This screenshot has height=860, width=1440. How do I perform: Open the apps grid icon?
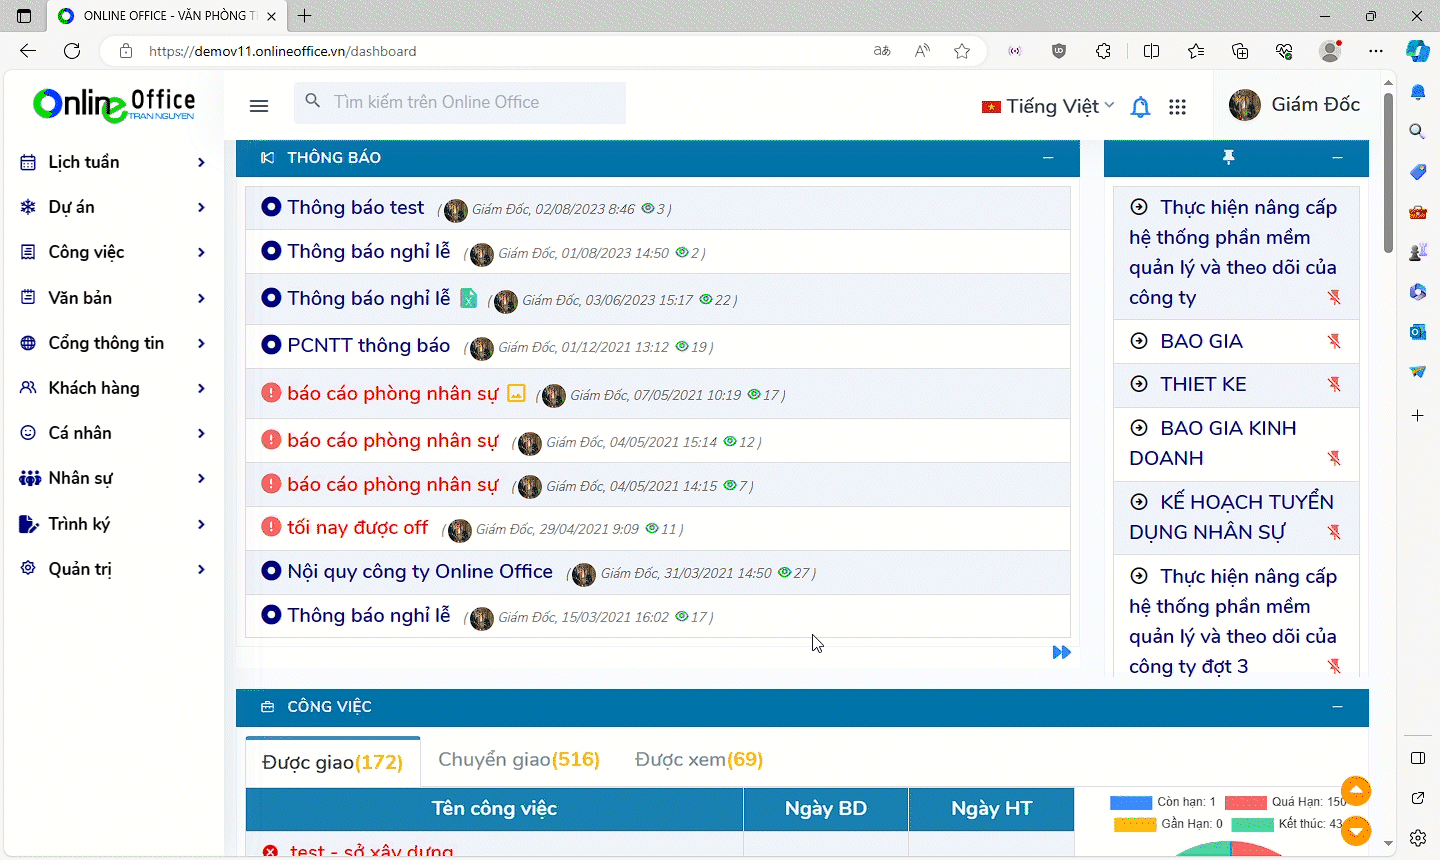(1178, 107)
